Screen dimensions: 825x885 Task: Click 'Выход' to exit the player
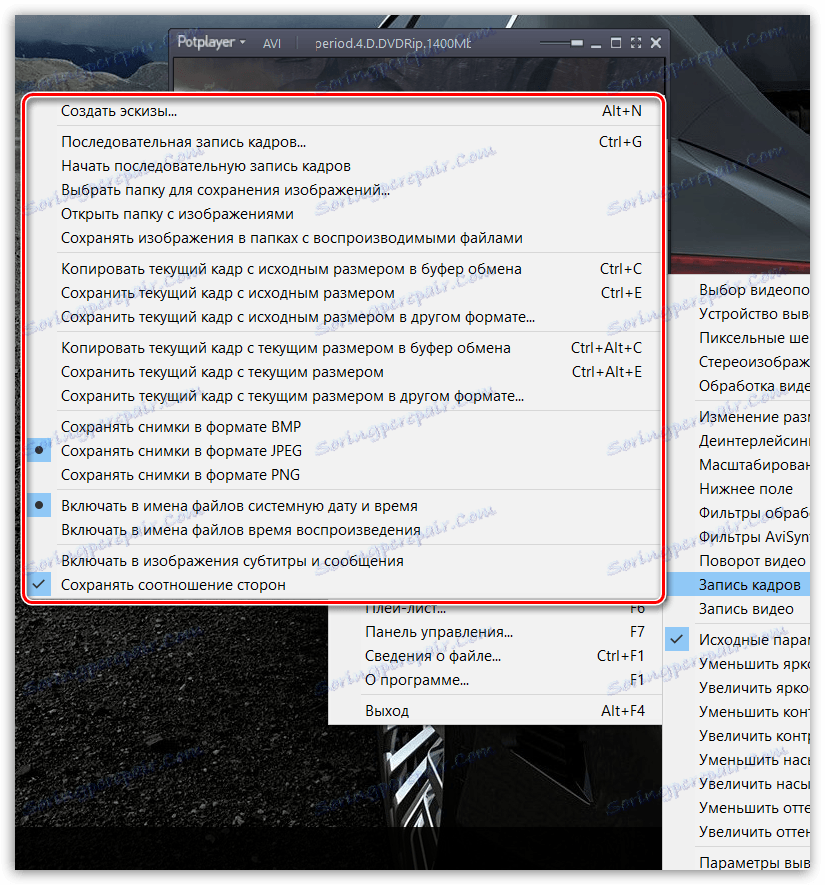[495, 711]
